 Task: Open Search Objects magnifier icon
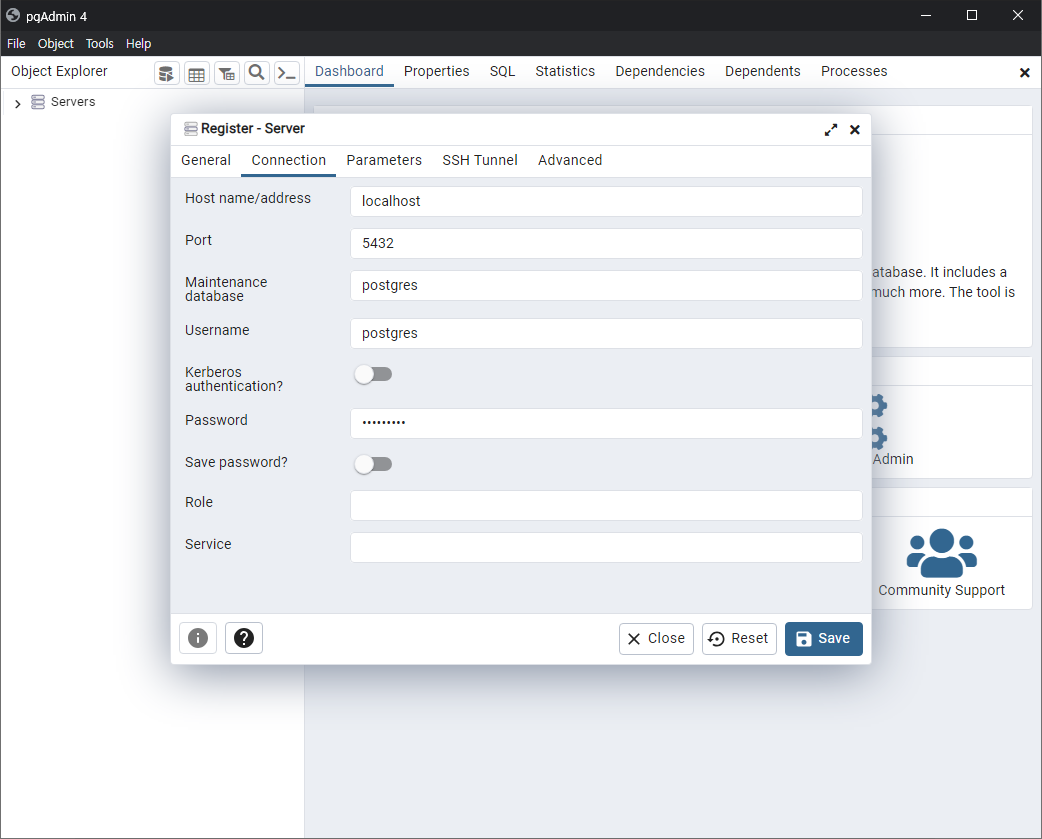257,73
